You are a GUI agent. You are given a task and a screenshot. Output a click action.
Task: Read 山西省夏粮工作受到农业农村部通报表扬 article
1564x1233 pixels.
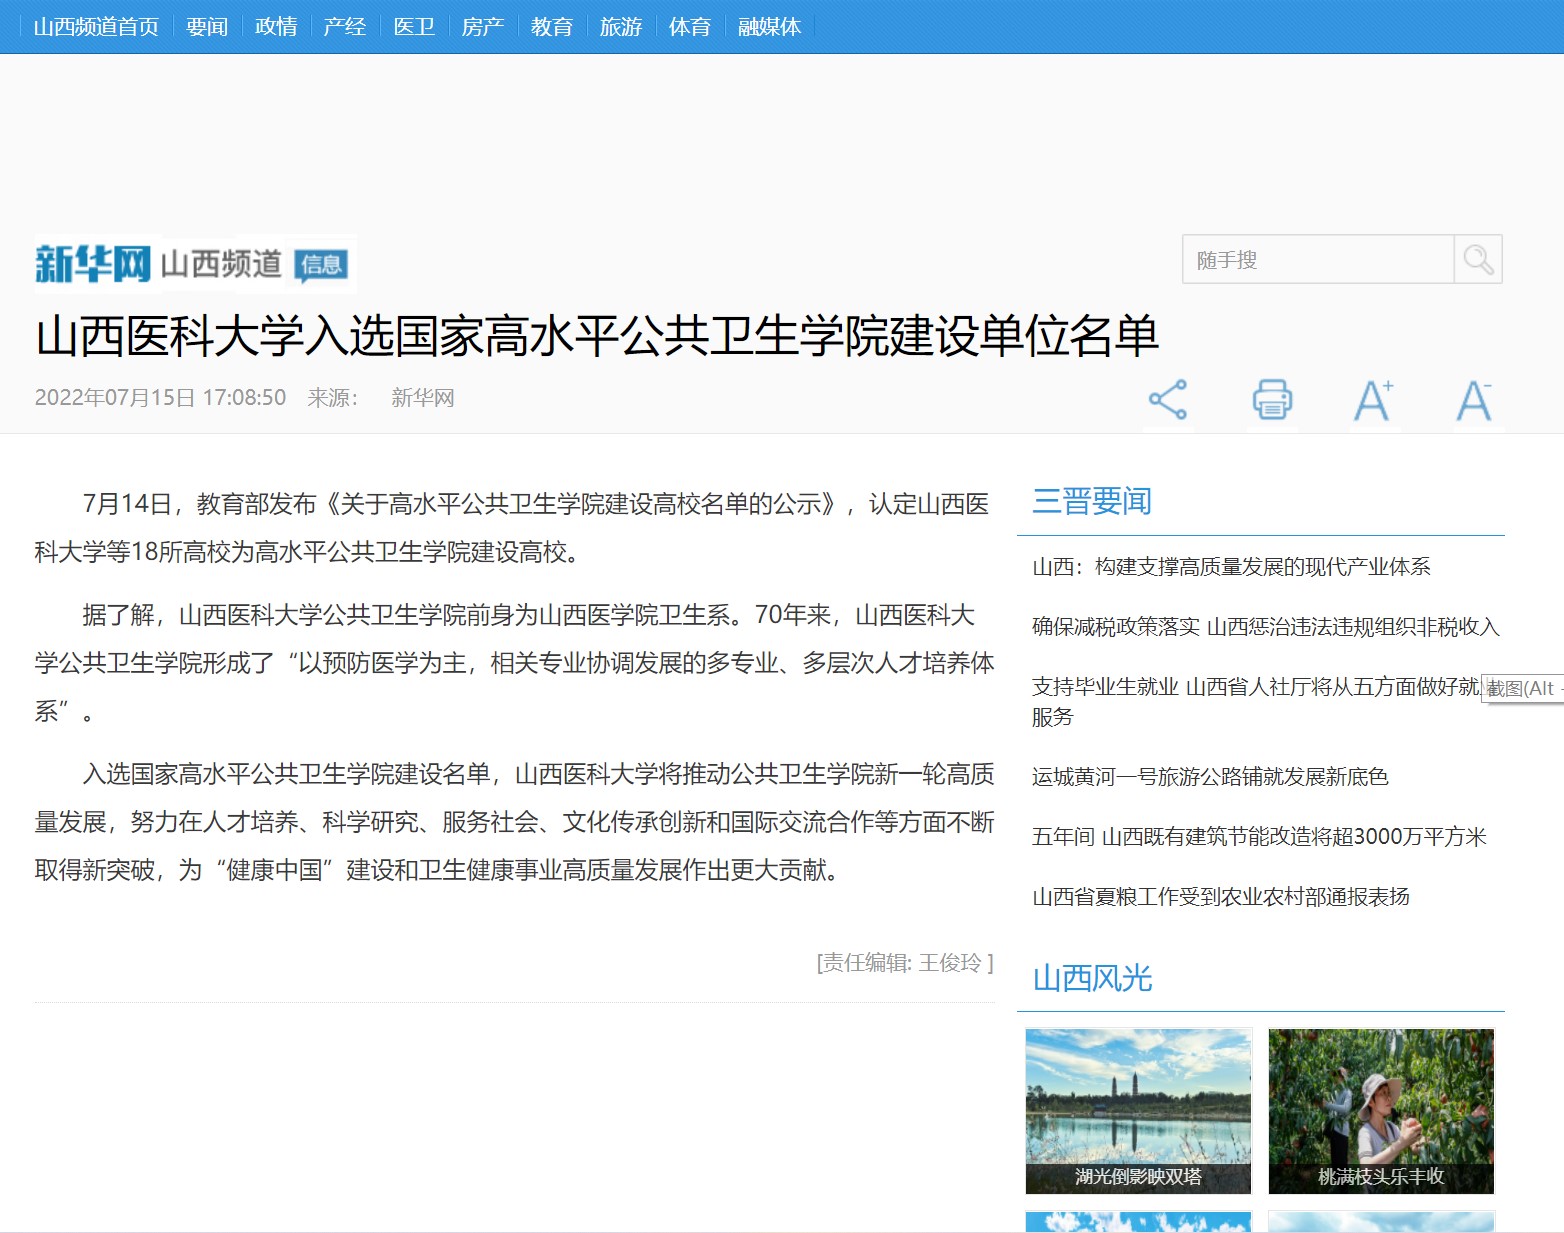pos(1220,897)
